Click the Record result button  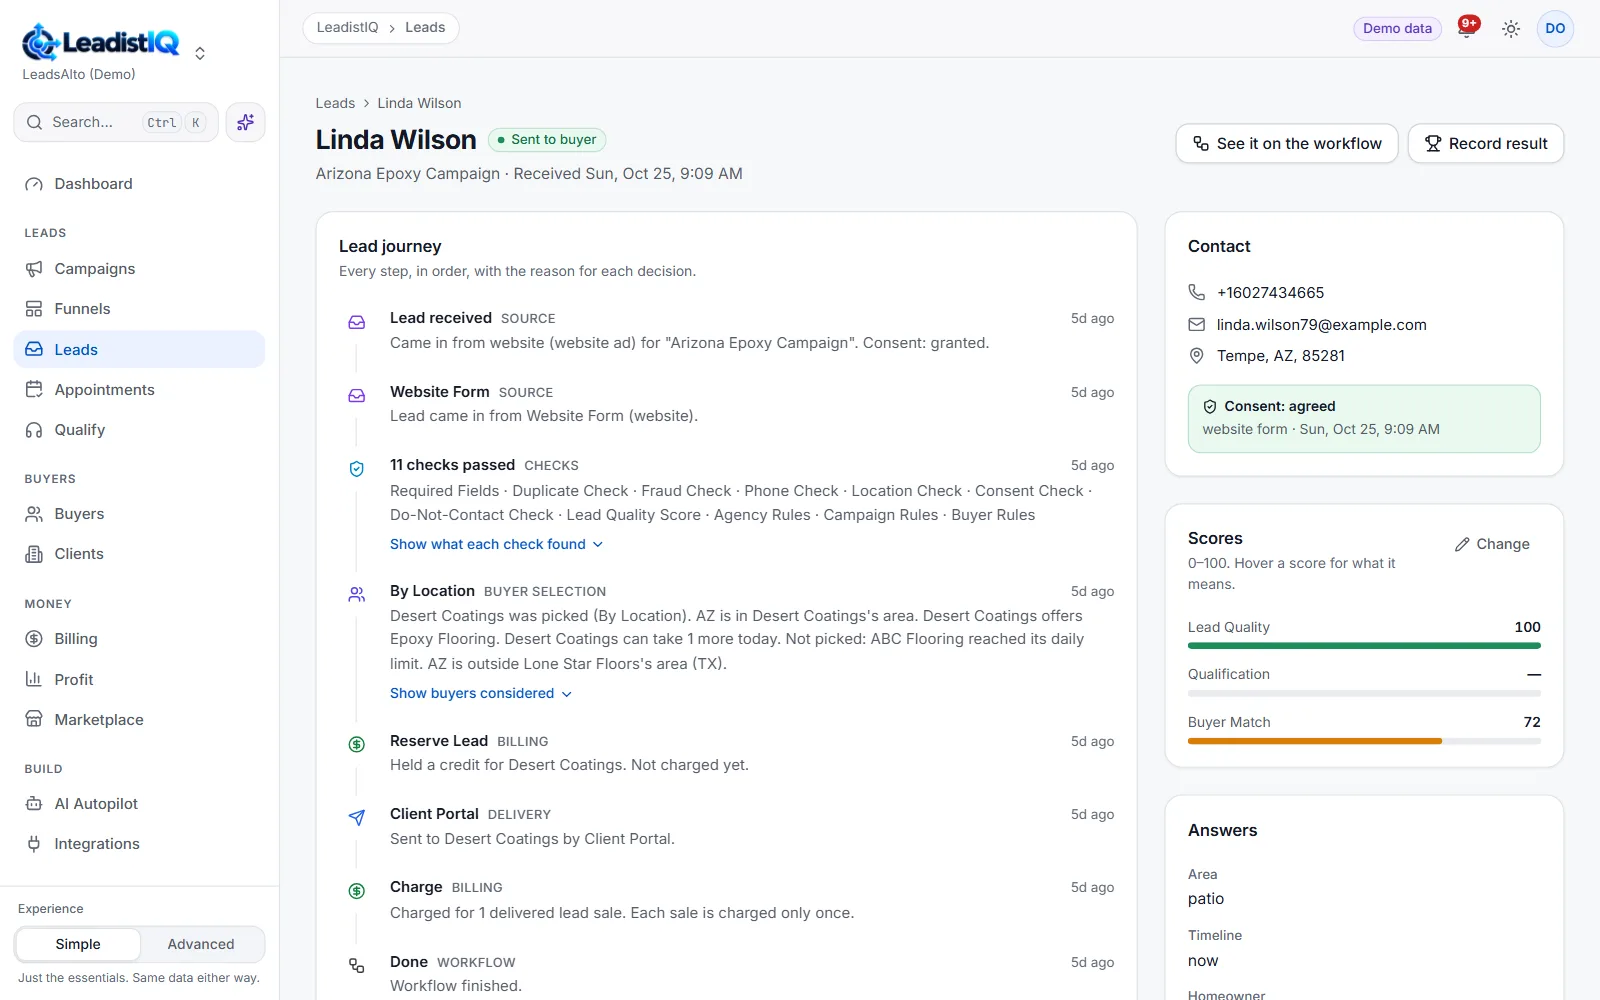click(1486, 143)
